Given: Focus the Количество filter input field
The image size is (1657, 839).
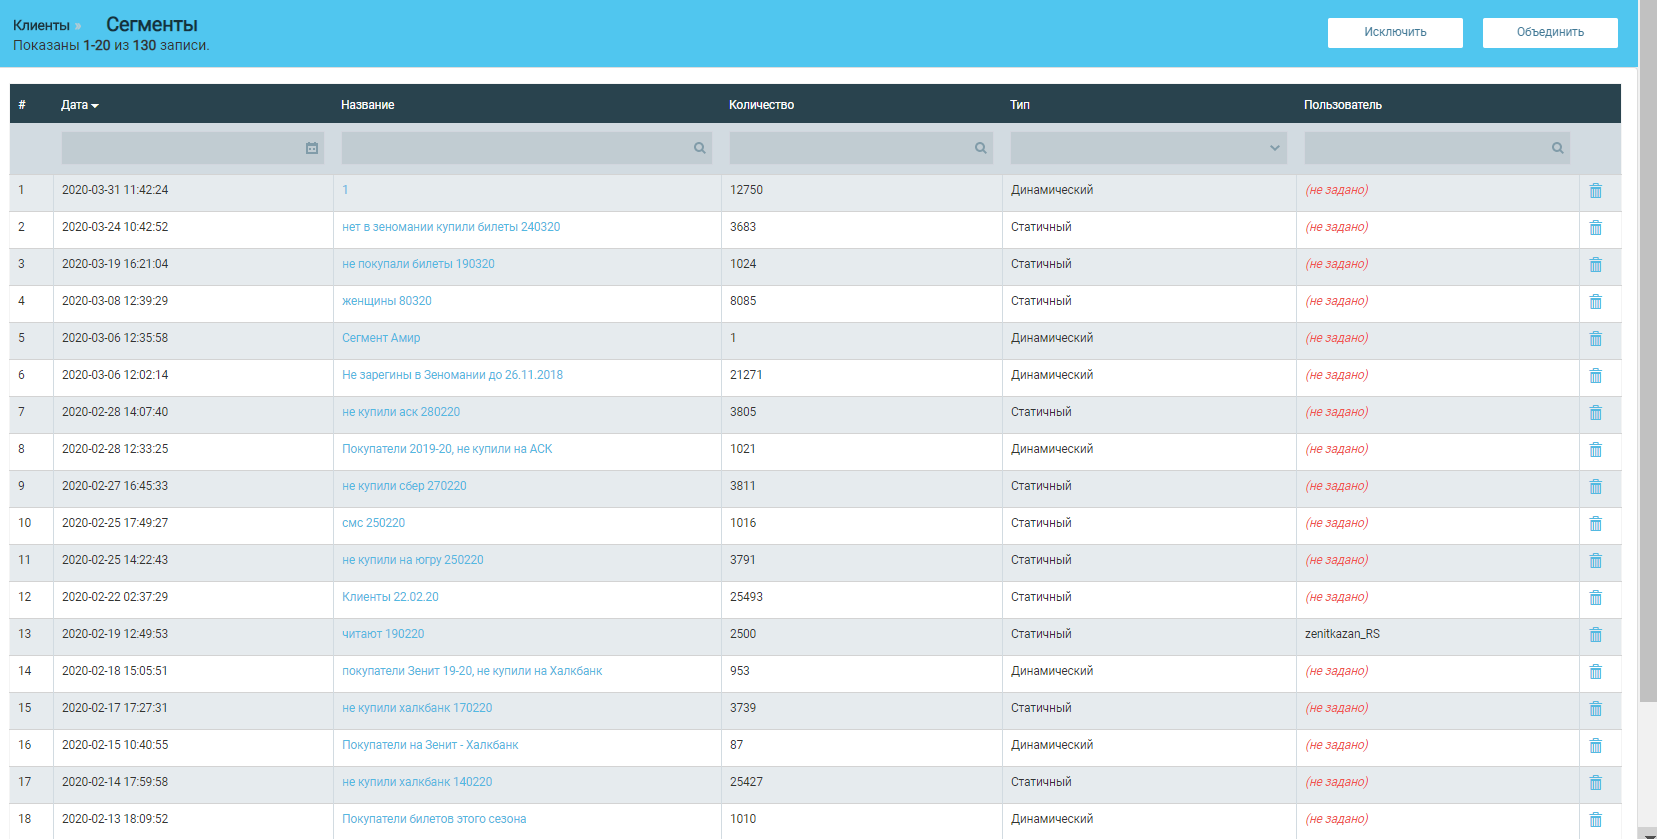Looking at the screenshot, I should 861,148.
